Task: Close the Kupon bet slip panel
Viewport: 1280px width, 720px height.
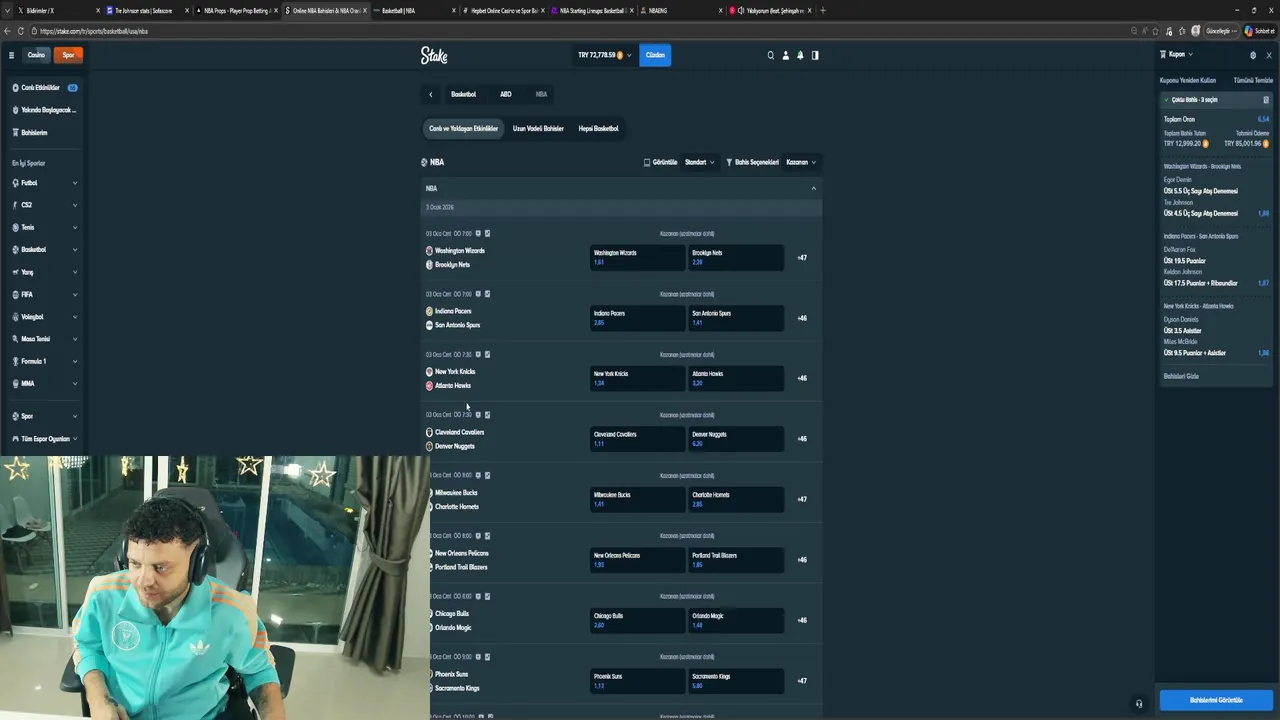Action: [1269, 55]
